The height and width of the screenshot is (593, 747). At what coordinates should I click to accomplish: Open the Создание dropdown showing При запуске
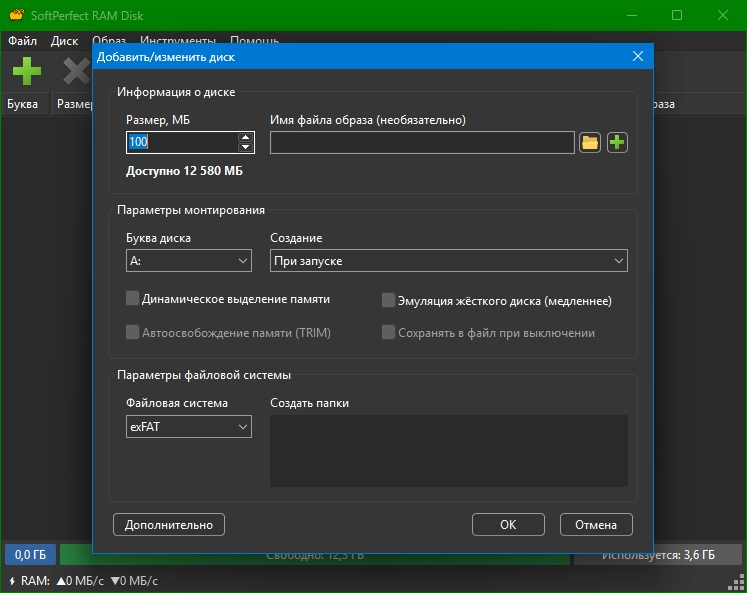(449, 261)
